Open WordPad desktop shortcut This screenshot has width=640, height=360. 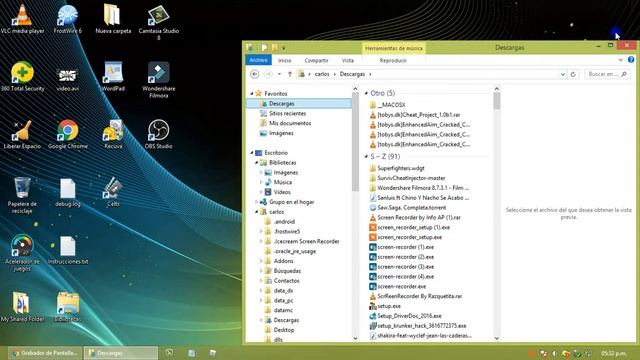[113, 77]
